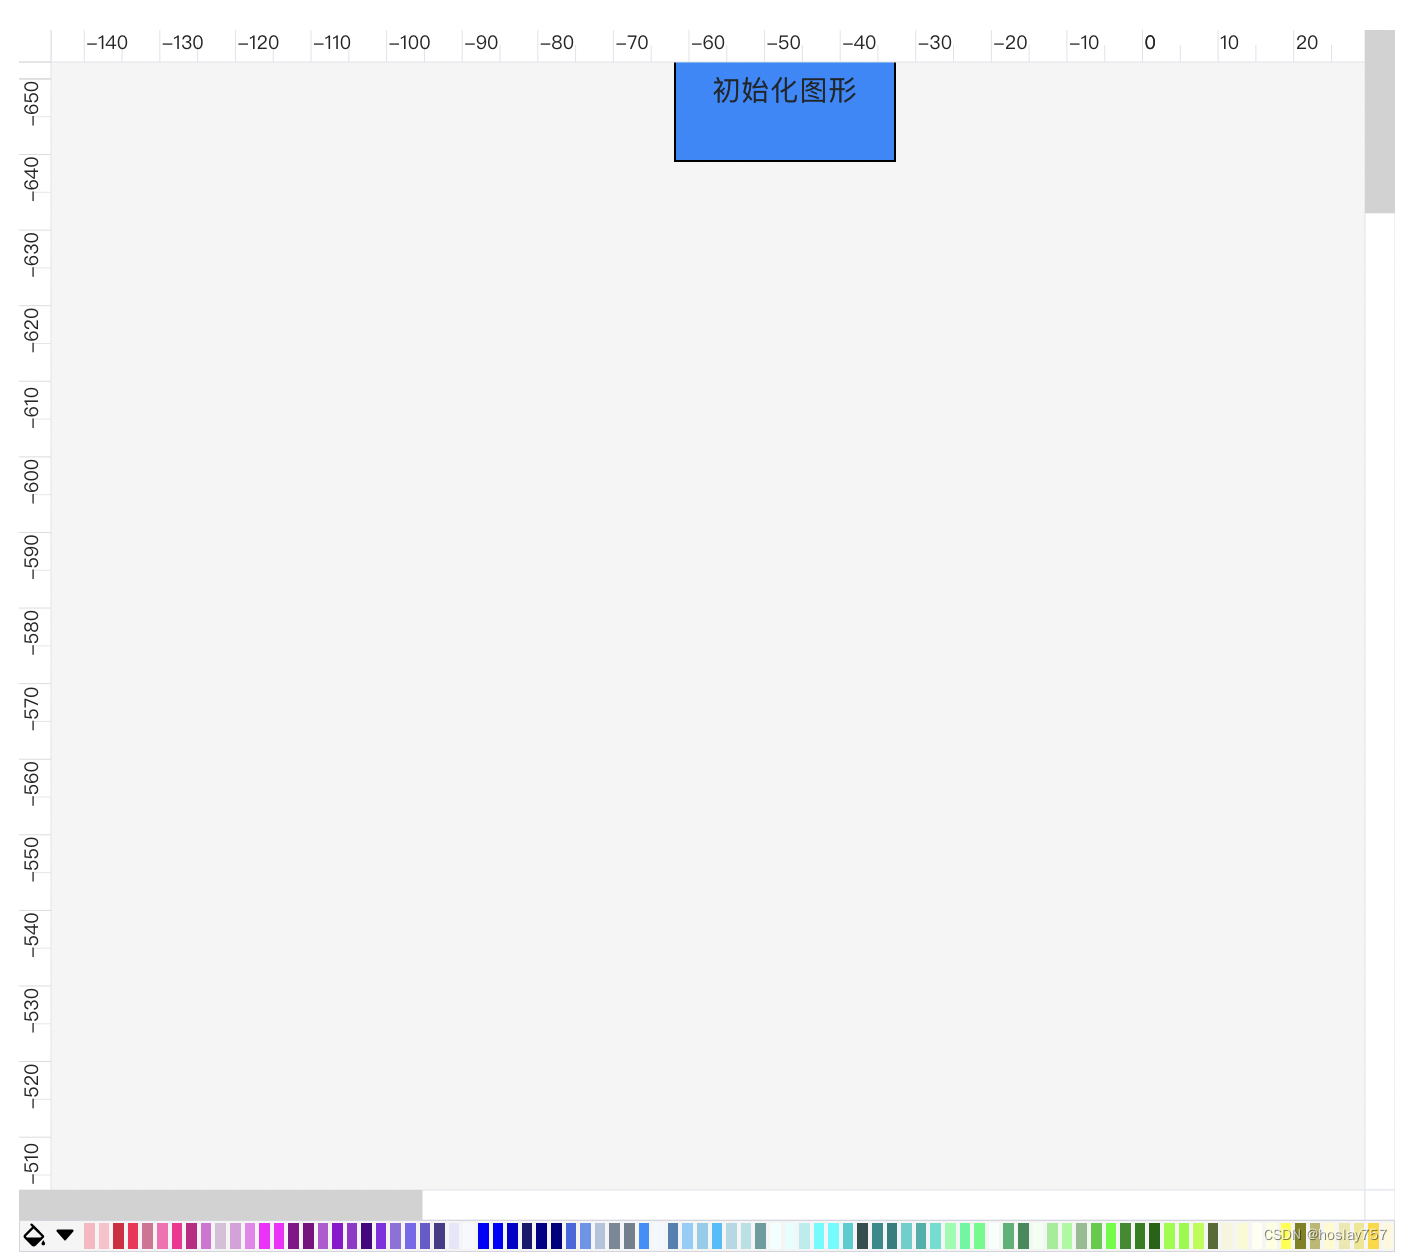The width and height of the screenshot is (1402, 1252).
Task: Click the horizontal scrollbar thumb
Action: tap(221, 1205)
